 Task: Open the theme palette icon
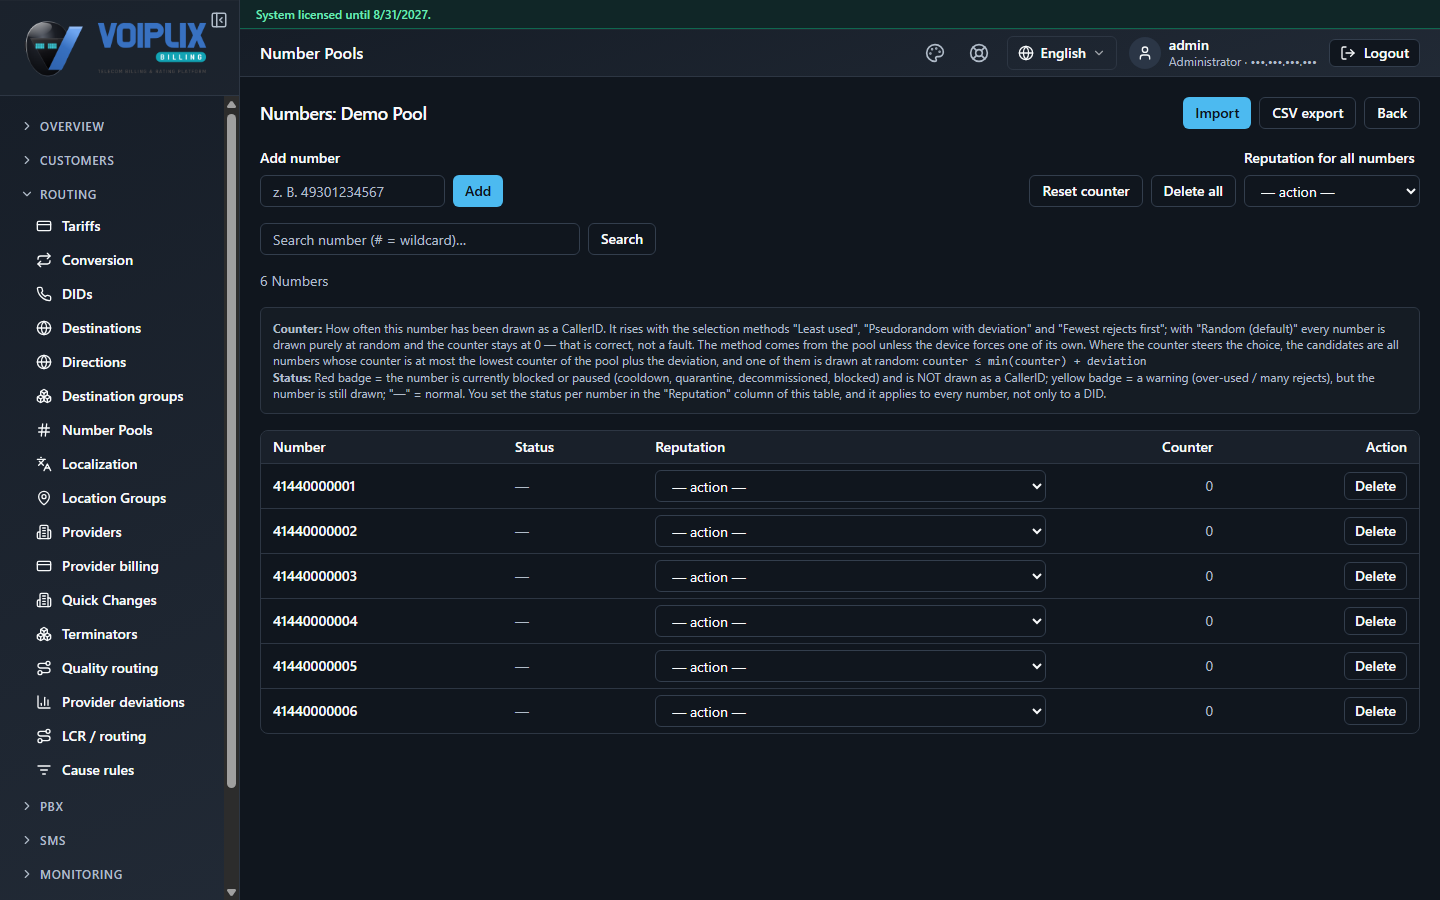click(x=935, y=53)
